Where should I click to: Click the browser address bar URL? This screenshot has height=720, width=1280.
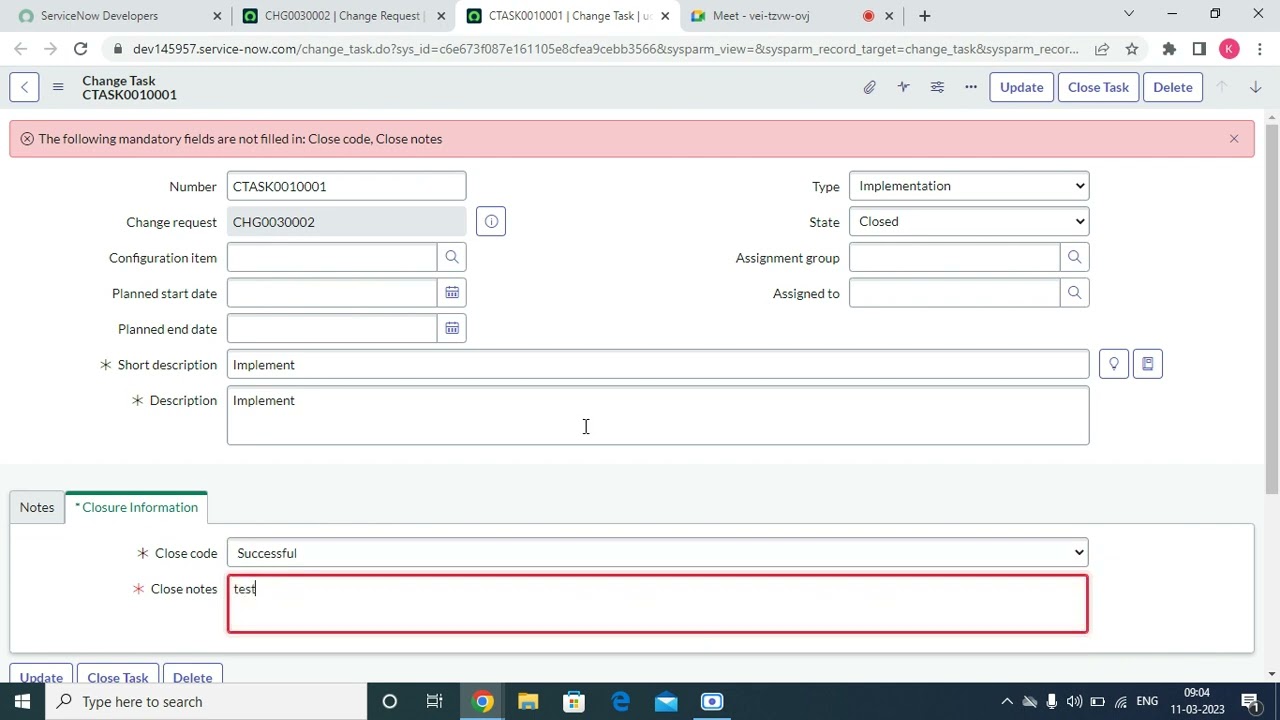coord(605,49)
